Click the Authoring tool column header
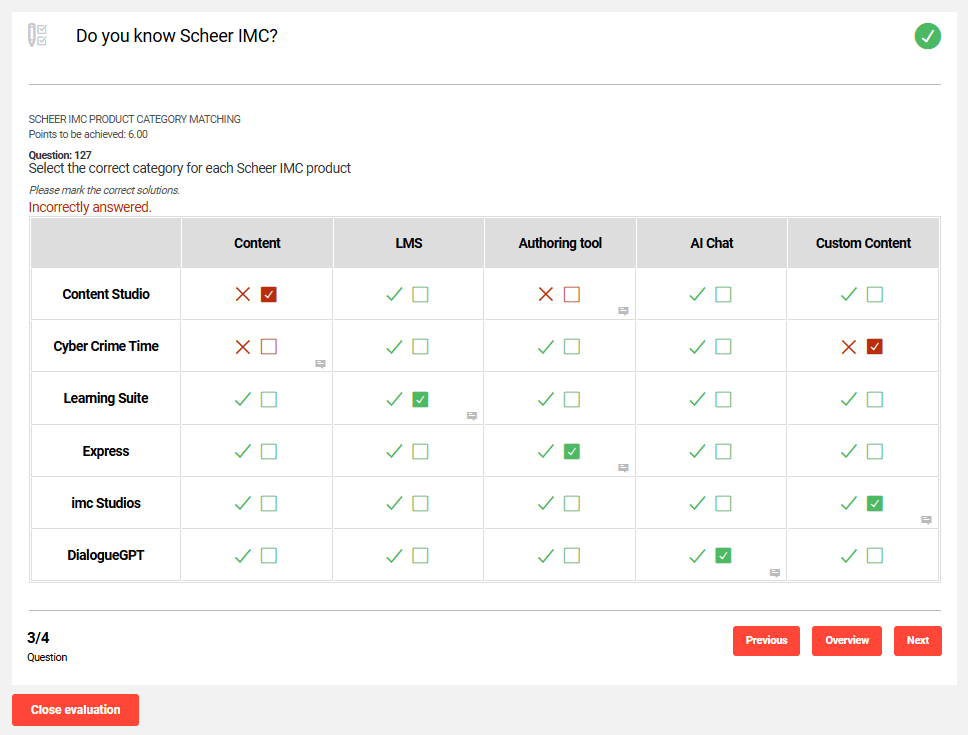The image size is (968, 735). click(x=560, y=243)
